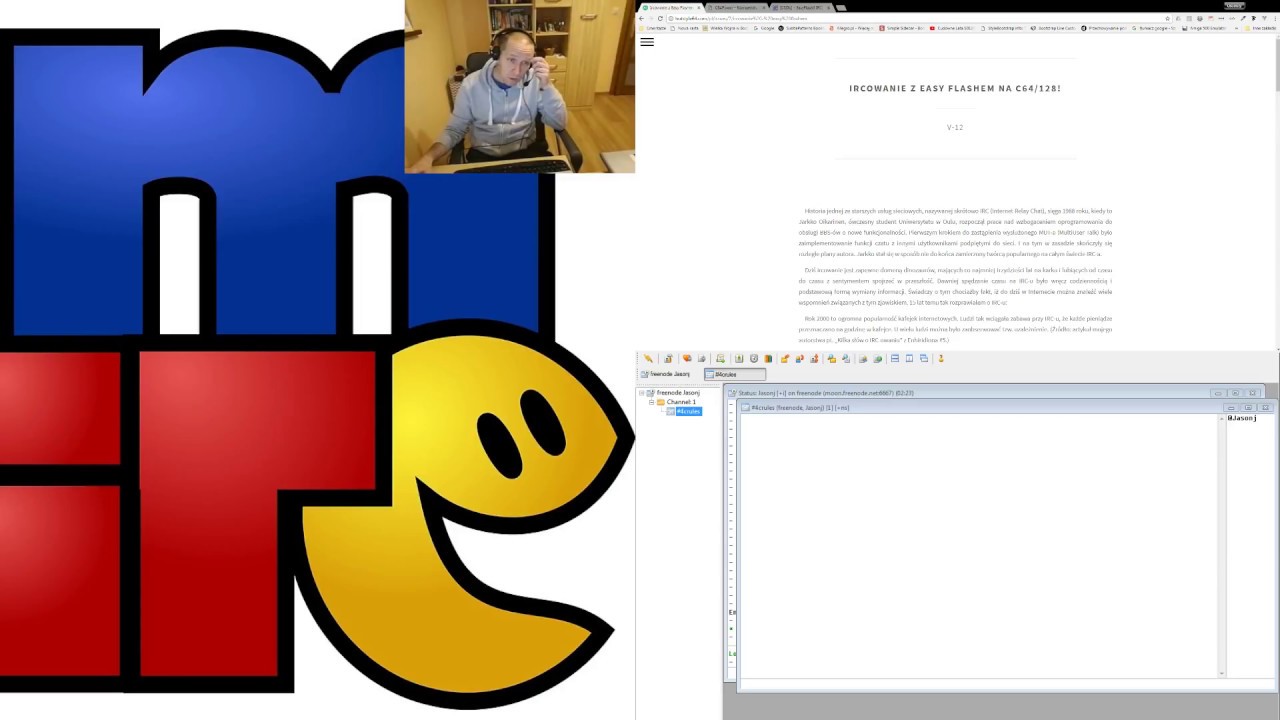Cascade mIRC windows via toolbar icon
Viewport: 1280px width, 720px height.
coord(924,358)
